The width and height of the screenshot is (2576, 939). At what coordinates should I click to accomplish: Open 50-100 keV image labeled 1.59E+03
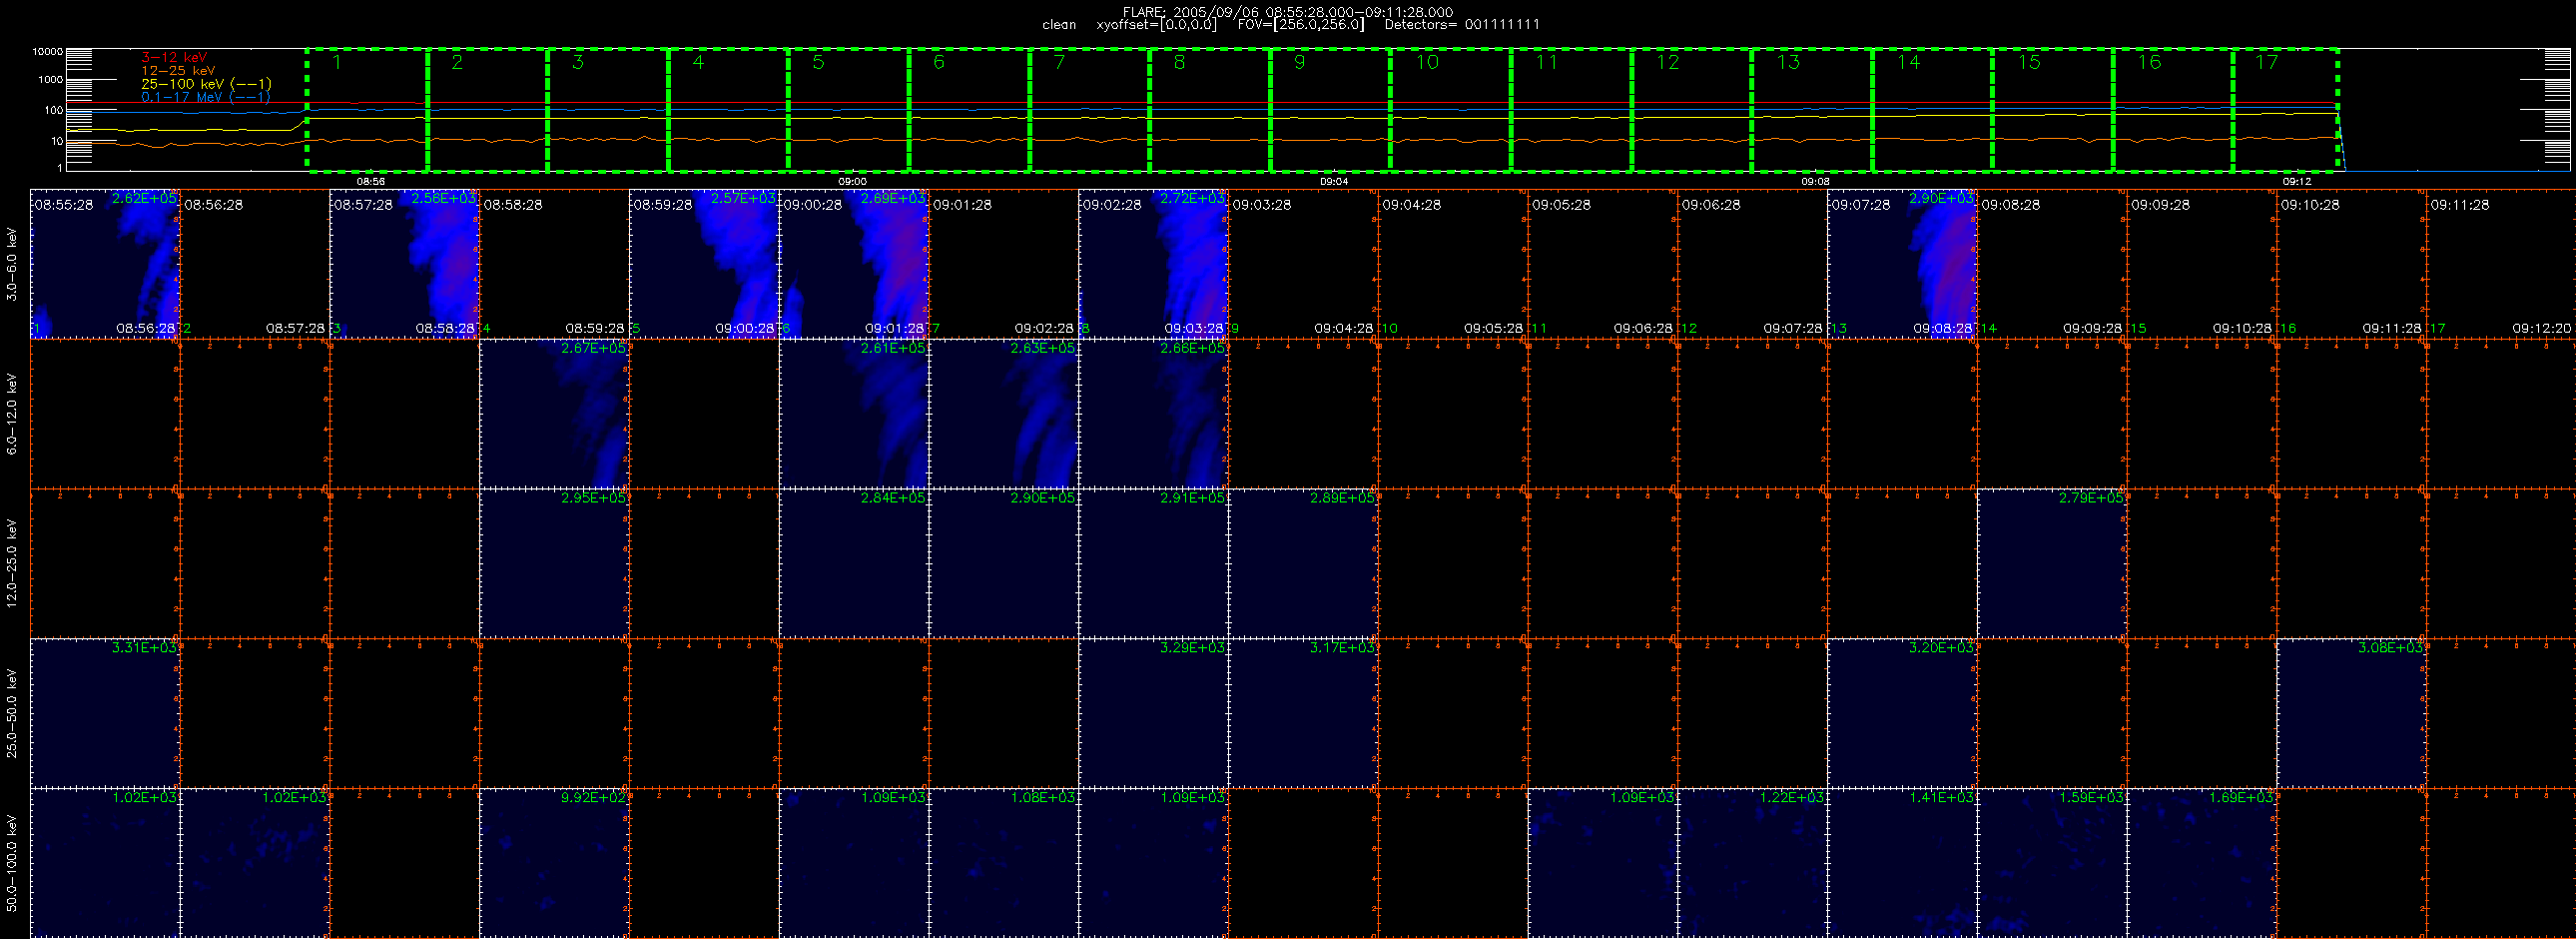[2052, 863]
